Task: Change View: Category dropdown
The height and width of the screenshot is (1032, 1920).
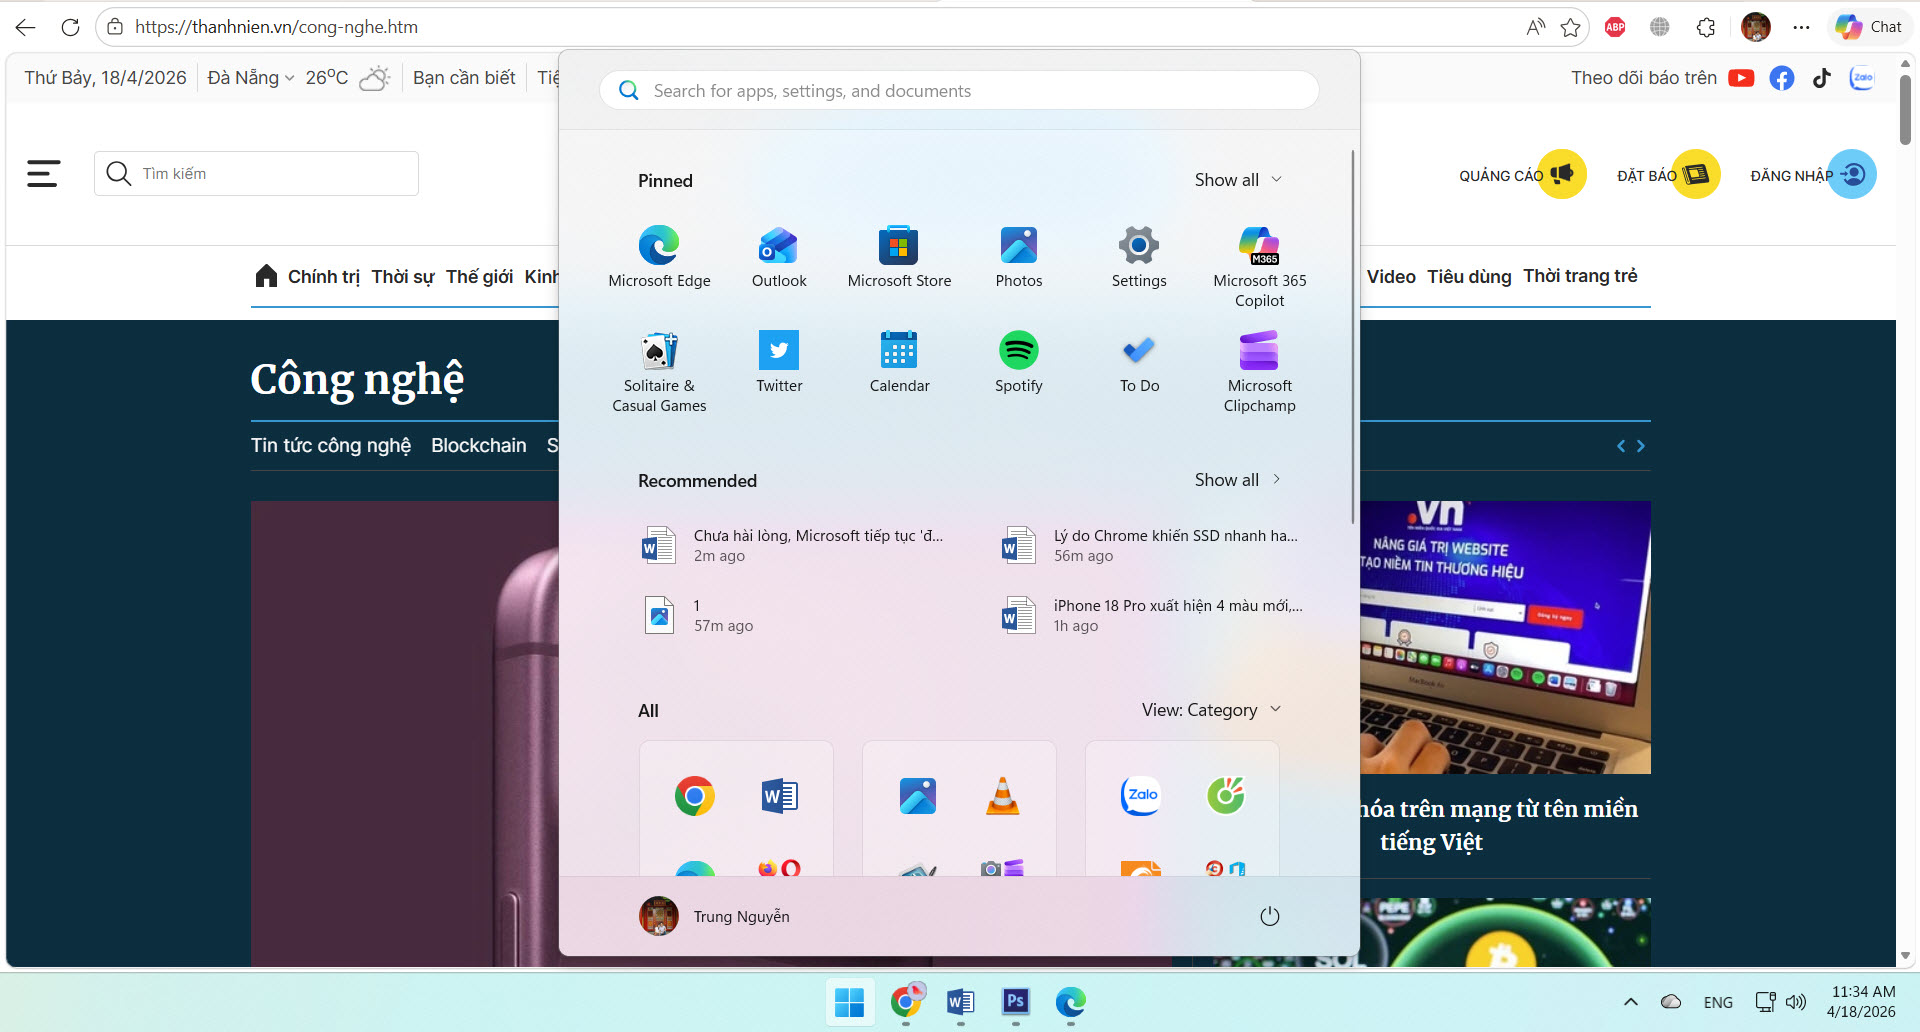Action: (x=1212, y=709)
